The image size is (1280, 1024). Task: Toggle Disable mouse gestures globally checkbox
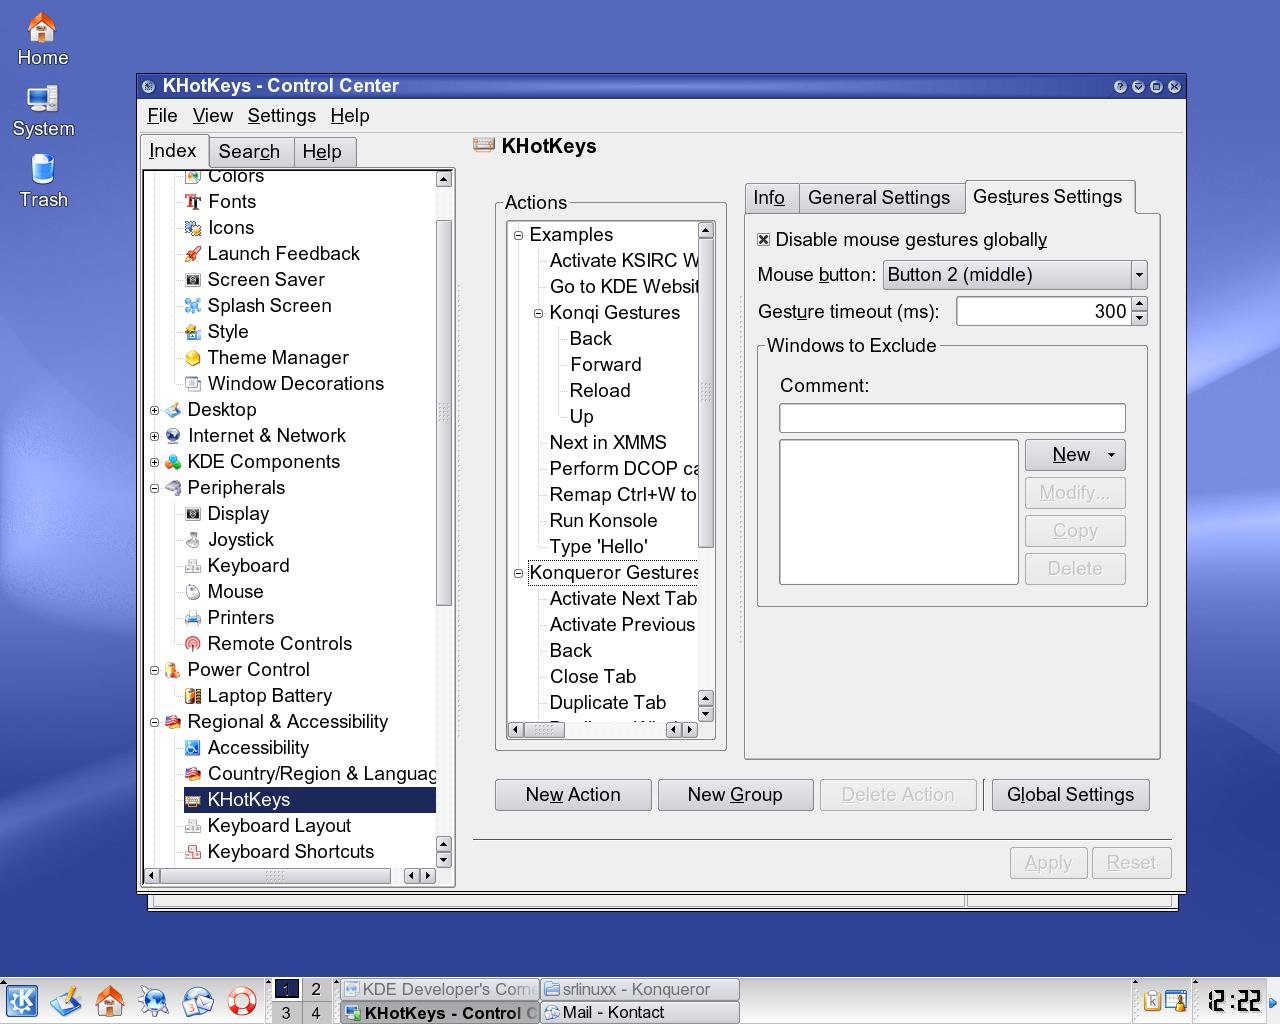coord(764,240)
